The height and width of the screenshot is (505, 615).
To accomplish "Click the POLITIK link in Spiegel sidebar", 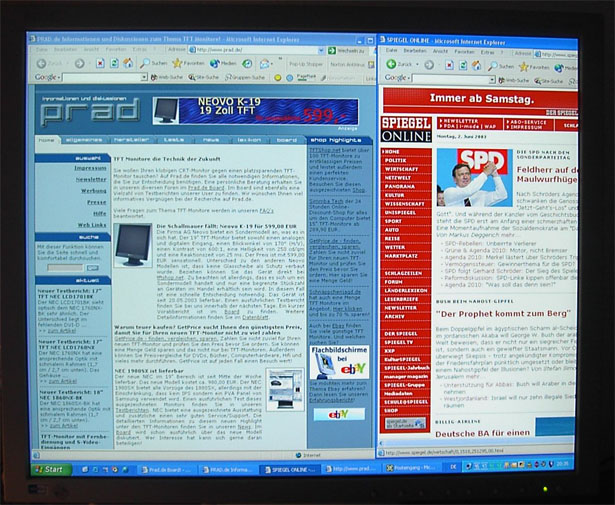I will click(x=397, y=160).
